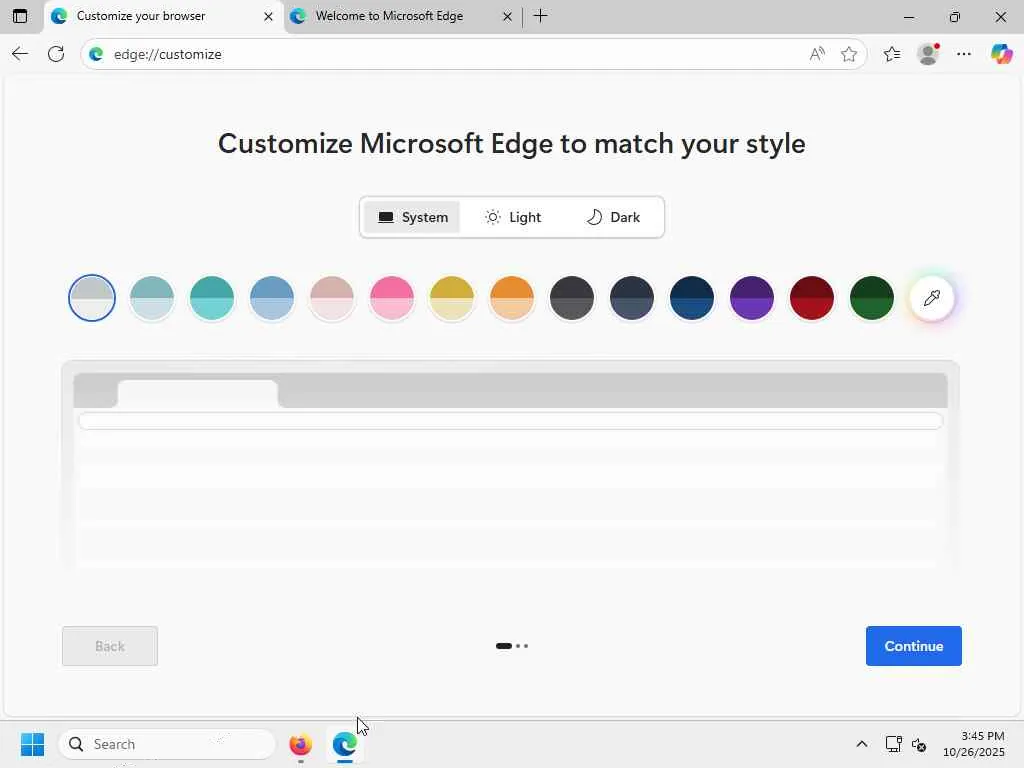Add this page to favorites star
Viewport: 1024px width, 768px height.
click(848, 54)
